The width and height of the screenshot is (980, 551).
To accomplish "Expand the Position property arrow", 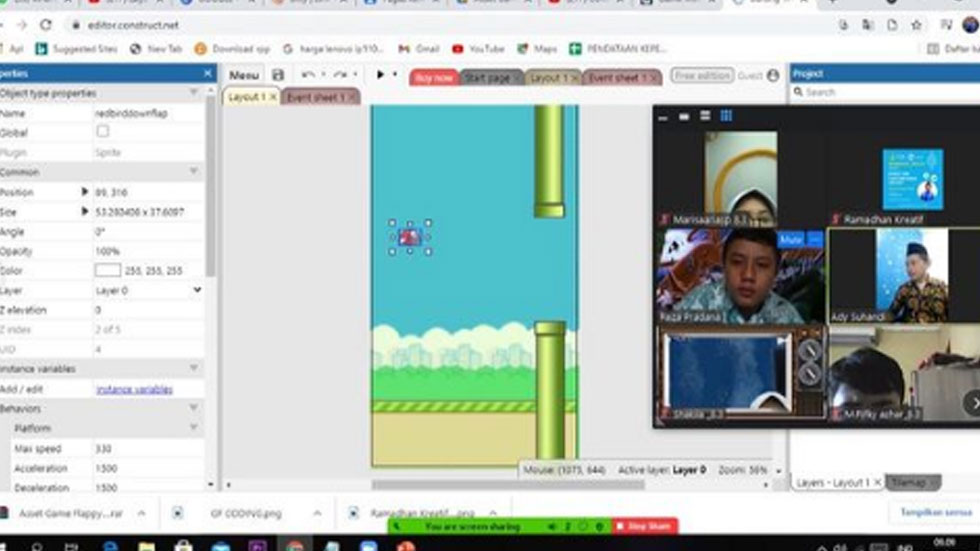I will pyautogui.click(x=84, y=192).
